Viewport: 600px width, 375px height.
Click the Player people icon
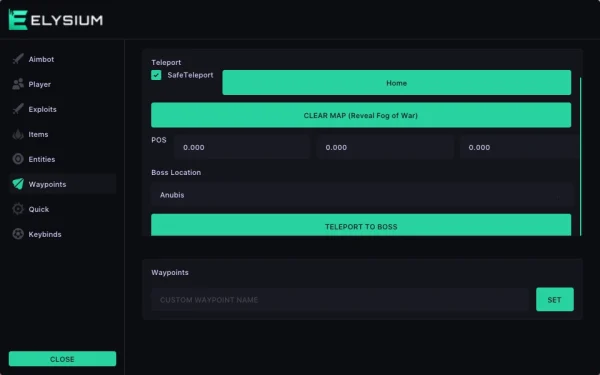pyautogui.click(x=18, y=84)
